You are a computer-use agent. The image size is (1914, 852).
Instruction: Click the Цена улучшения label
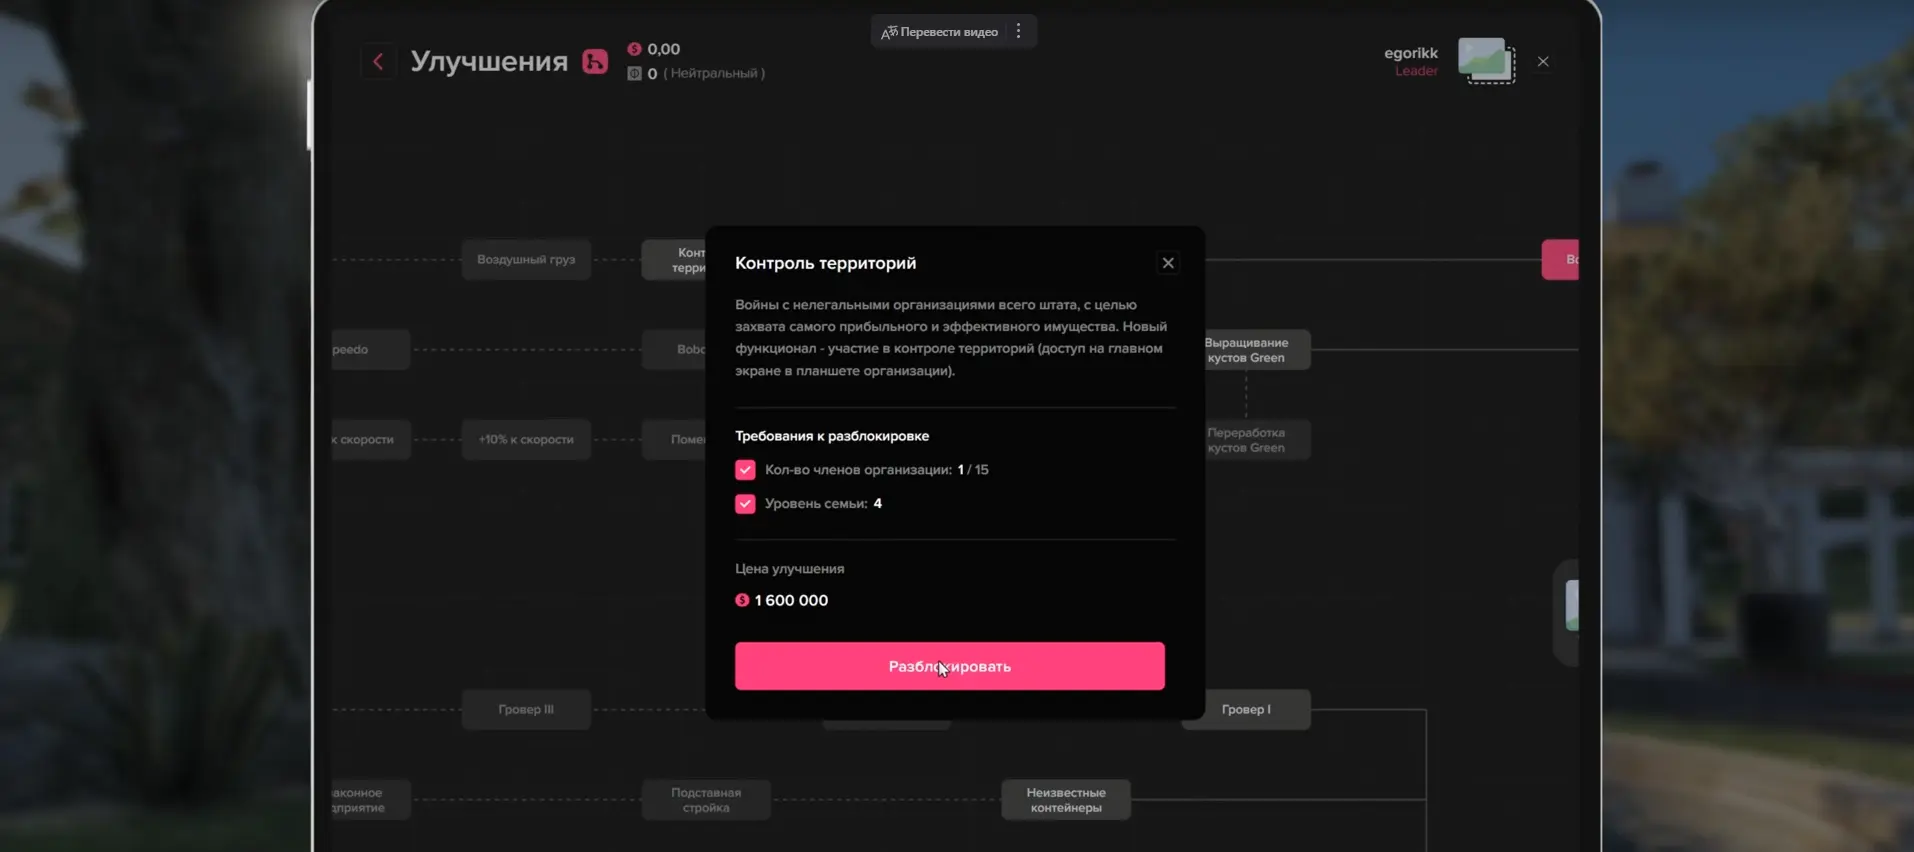[790, 569]
